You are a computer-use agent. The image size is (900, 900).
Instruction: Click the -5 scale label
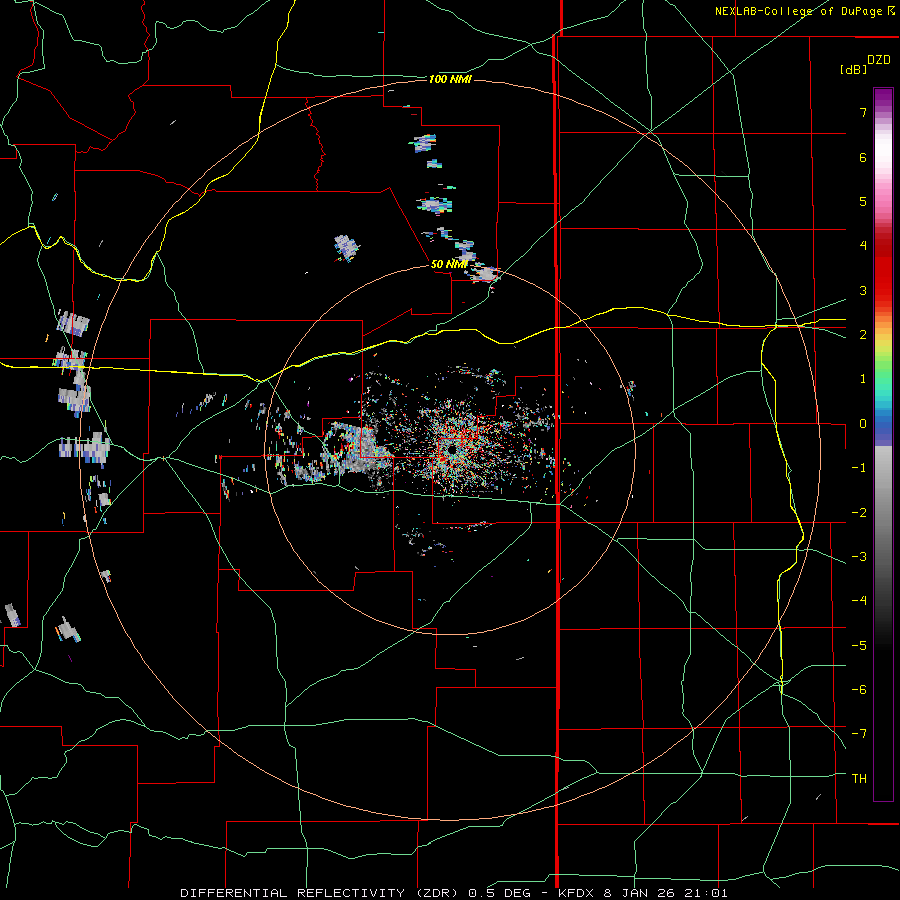[x=859, y=646]
